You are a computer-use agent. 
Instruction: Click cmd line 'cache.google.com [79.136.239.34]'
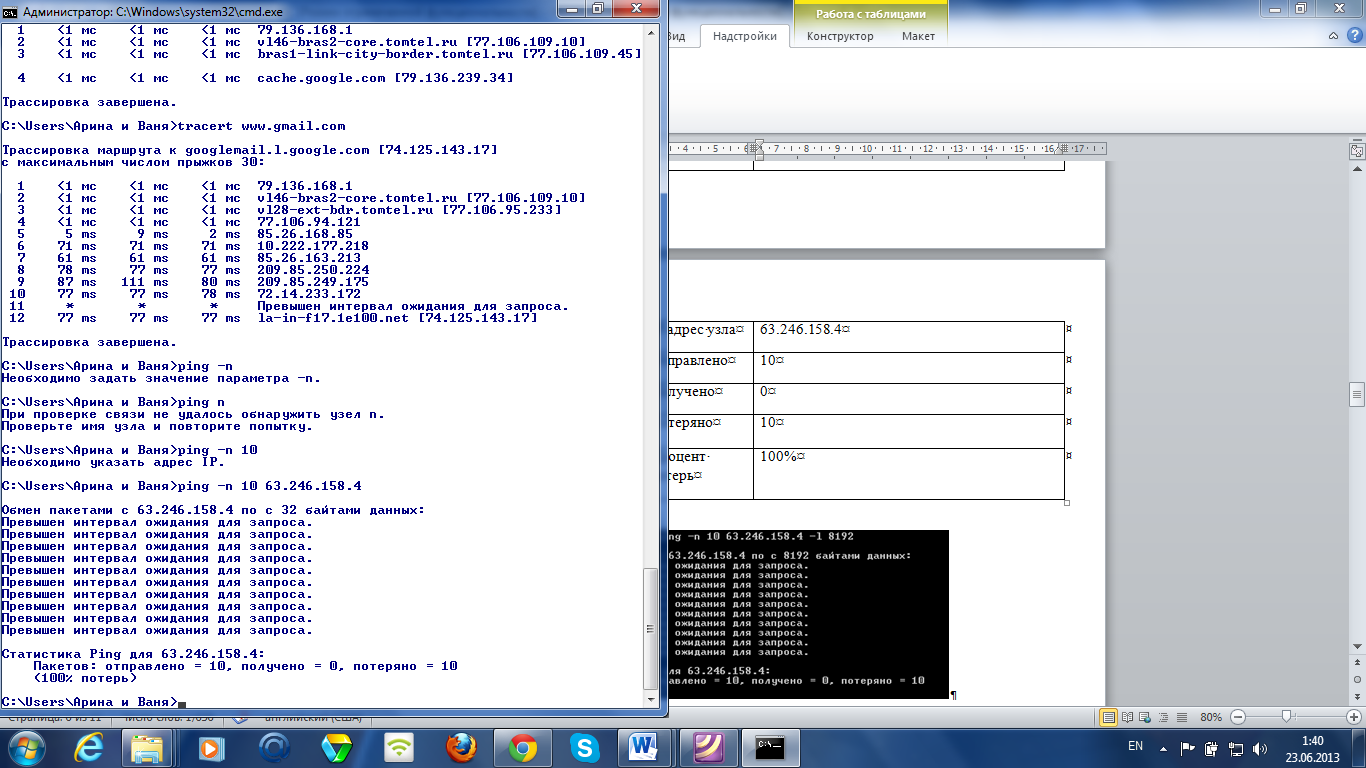385,78
